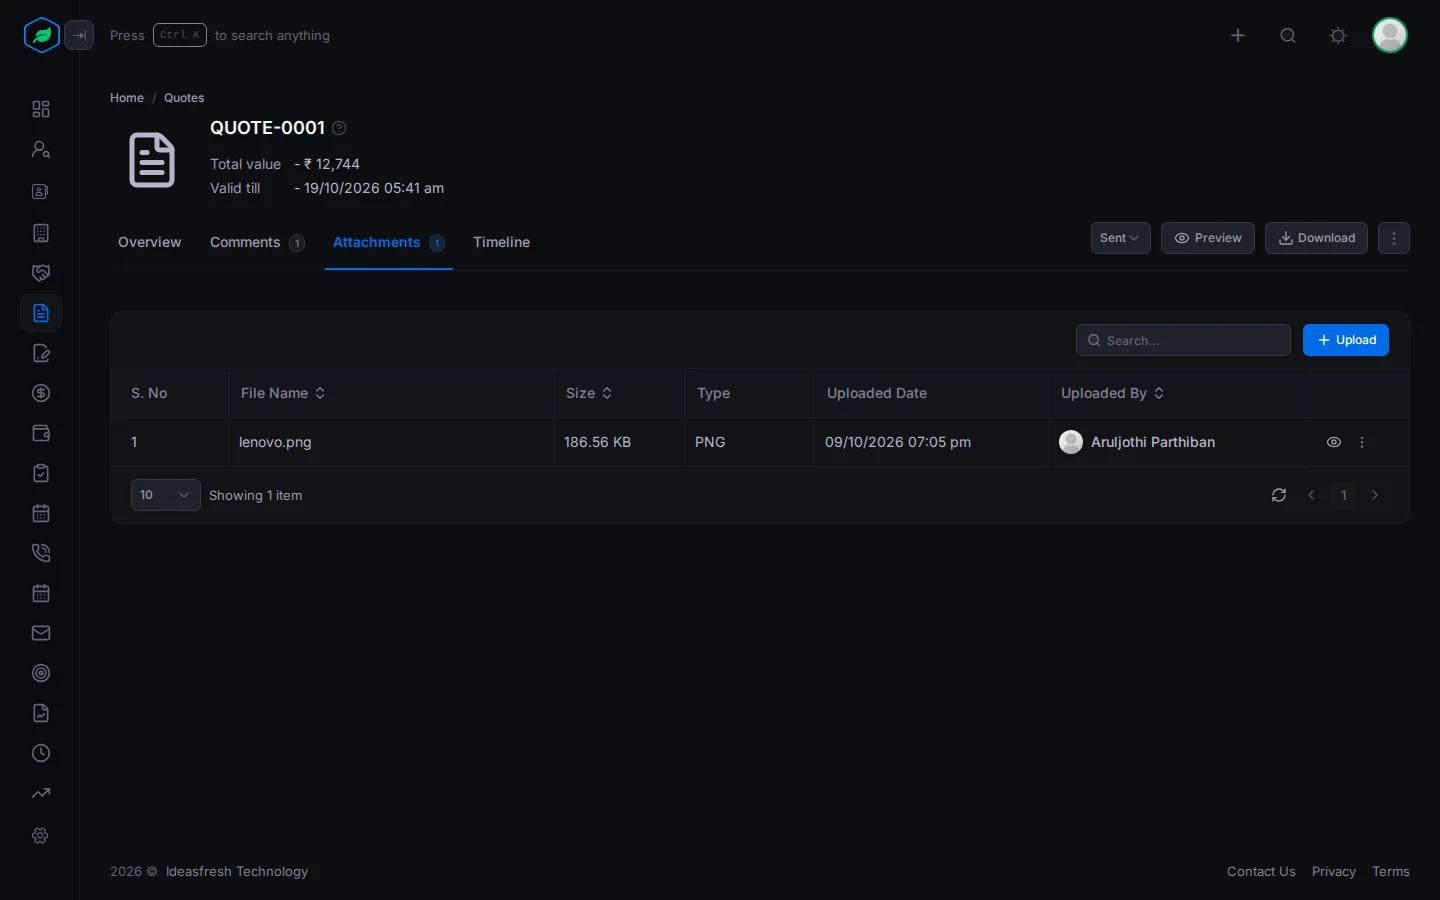1440x900 pixels.
Task: Open the lenovo.png row actions menu
Action: coord(1362,442)
